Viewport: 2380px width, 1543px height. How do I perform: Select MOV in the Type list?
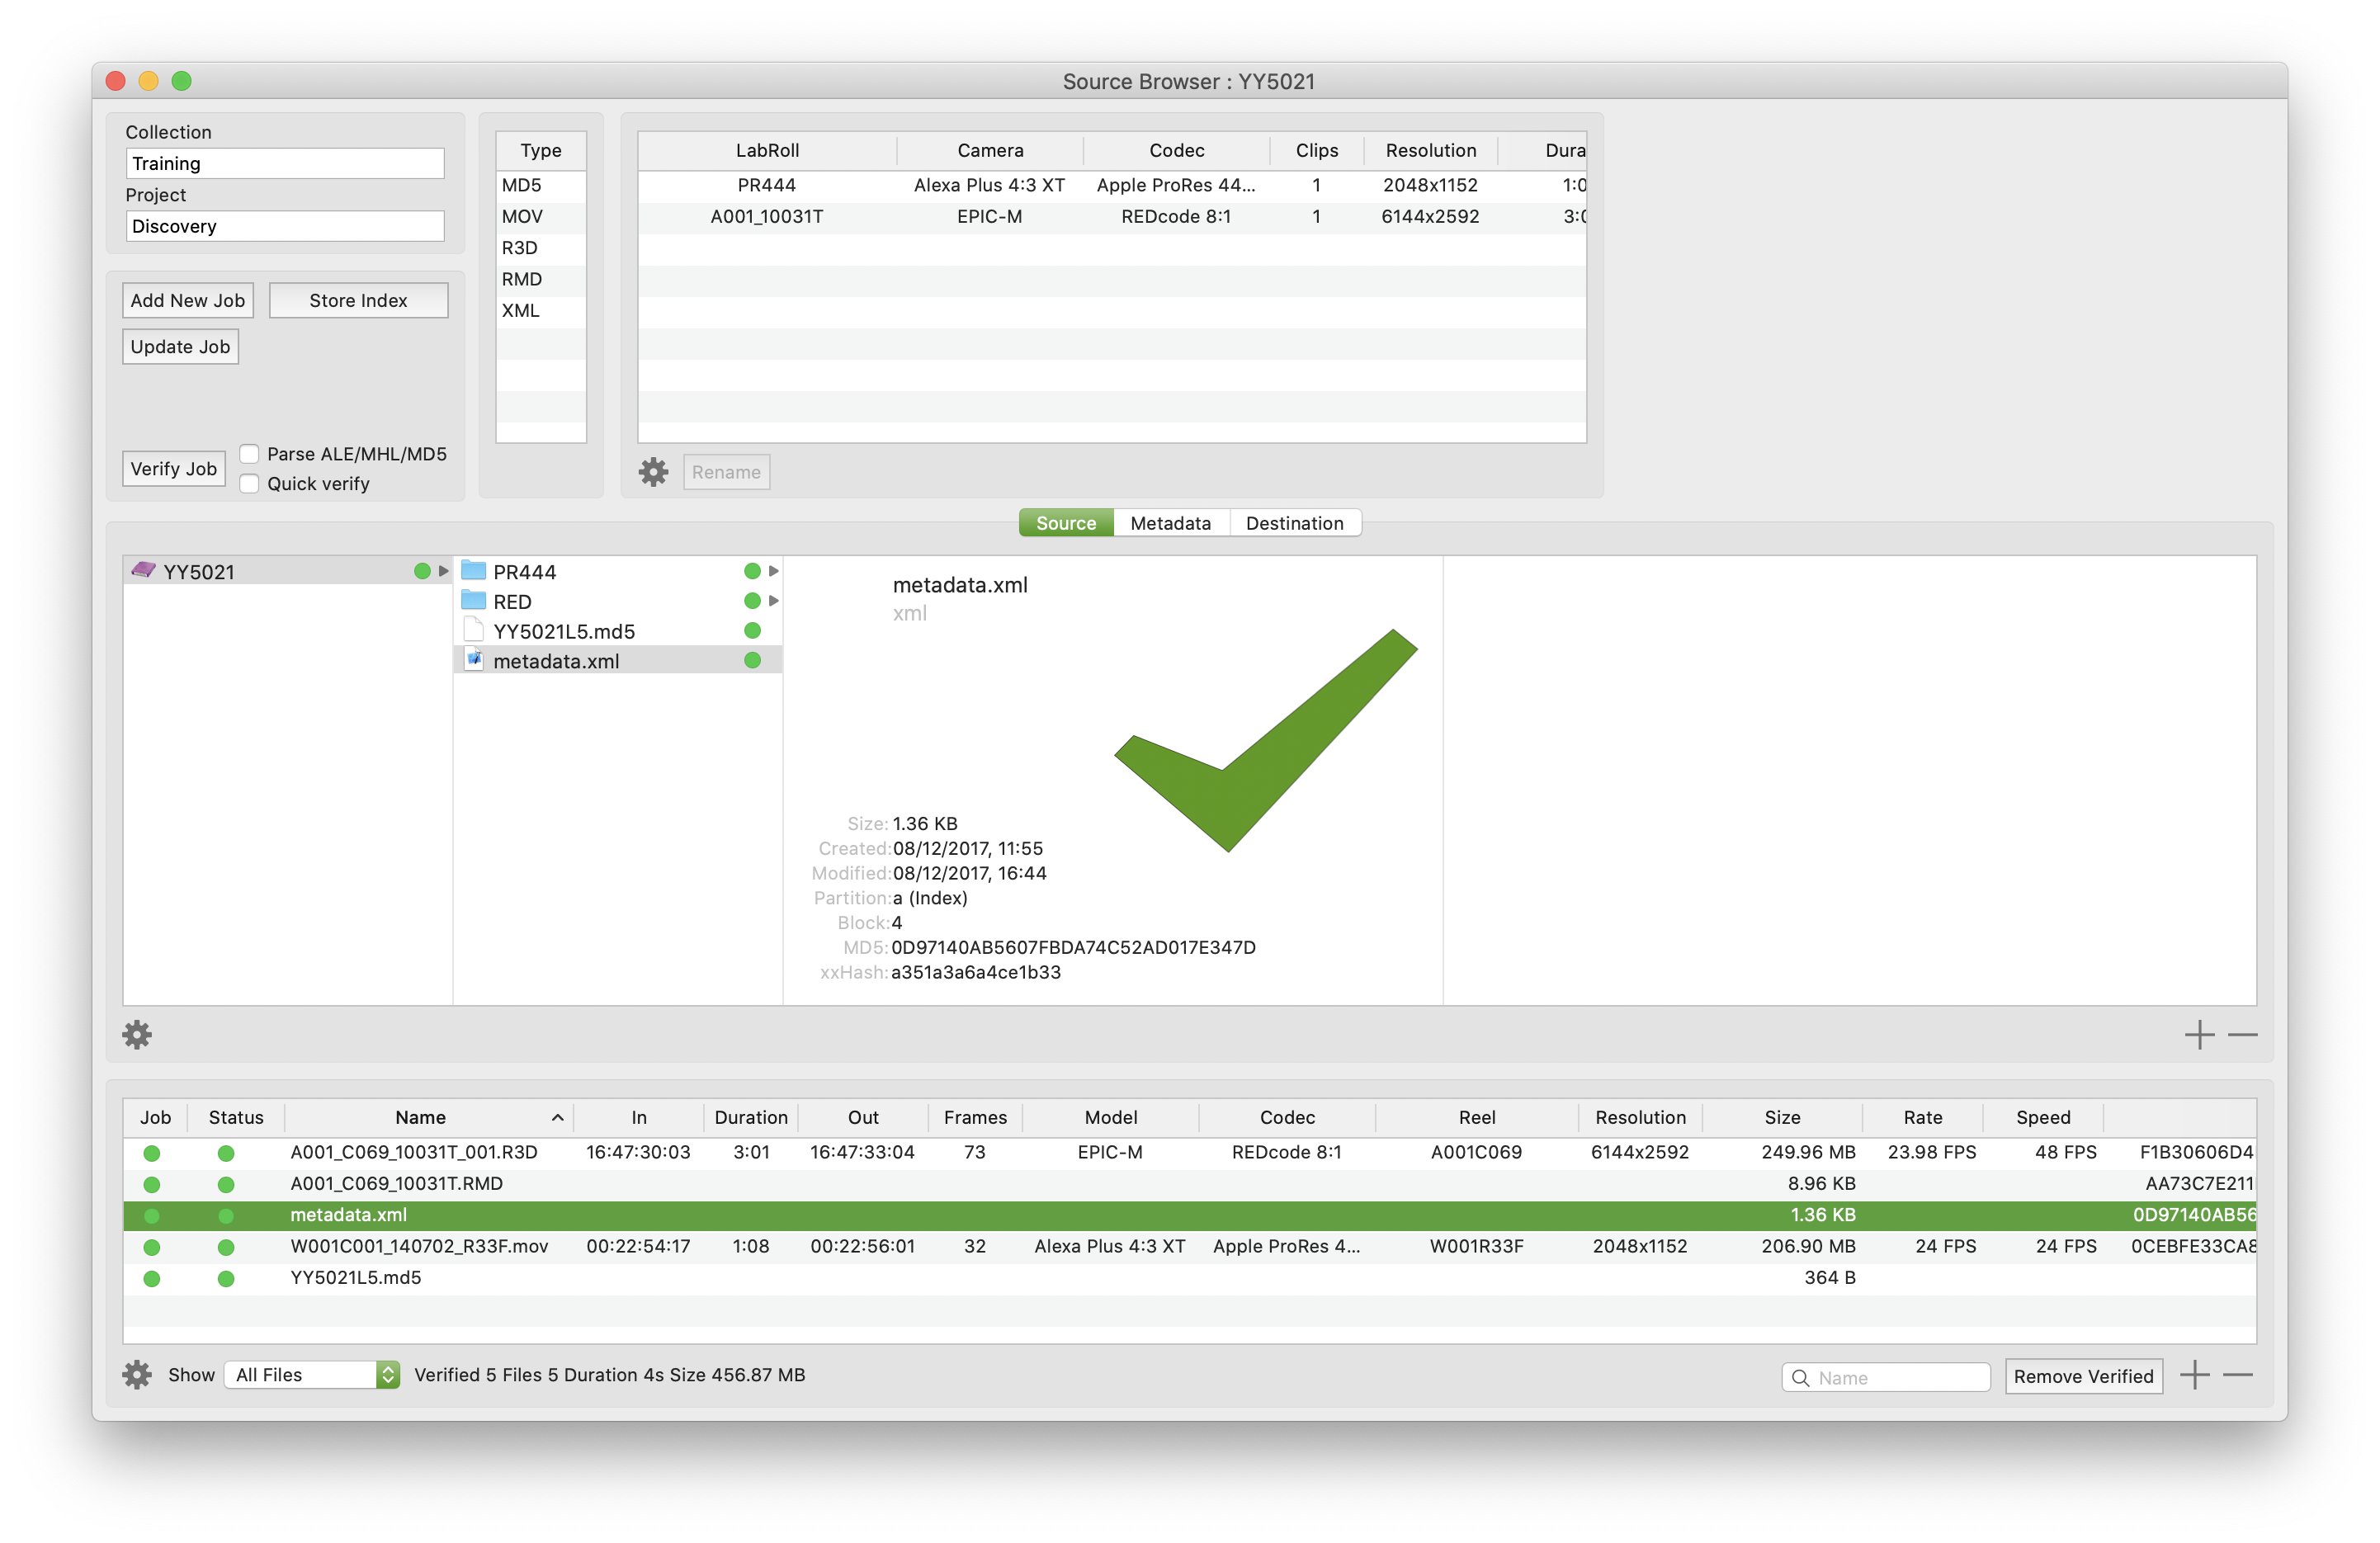click(x=541, y=216)
